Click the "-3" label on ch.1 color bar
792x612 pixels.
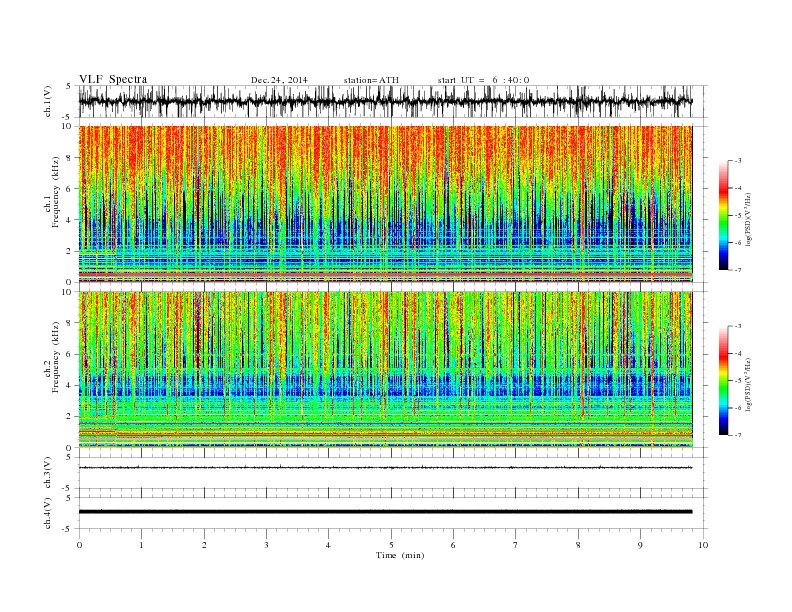[x=738, y=161]
